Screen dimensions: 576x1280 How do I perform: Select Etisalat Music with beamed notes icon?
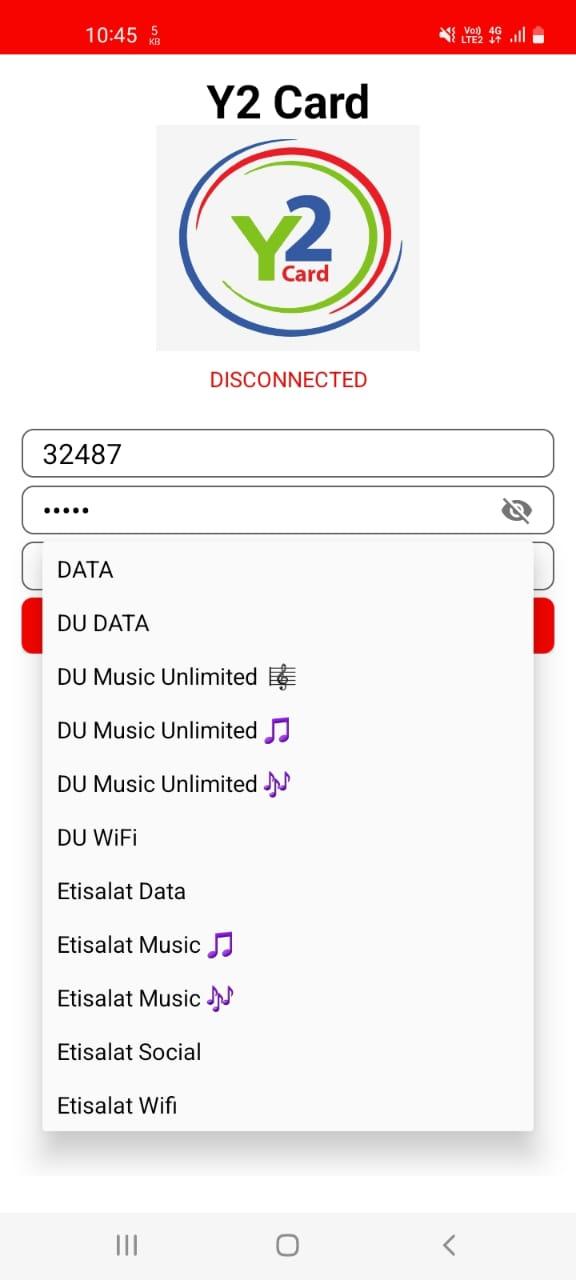point(288,945)
